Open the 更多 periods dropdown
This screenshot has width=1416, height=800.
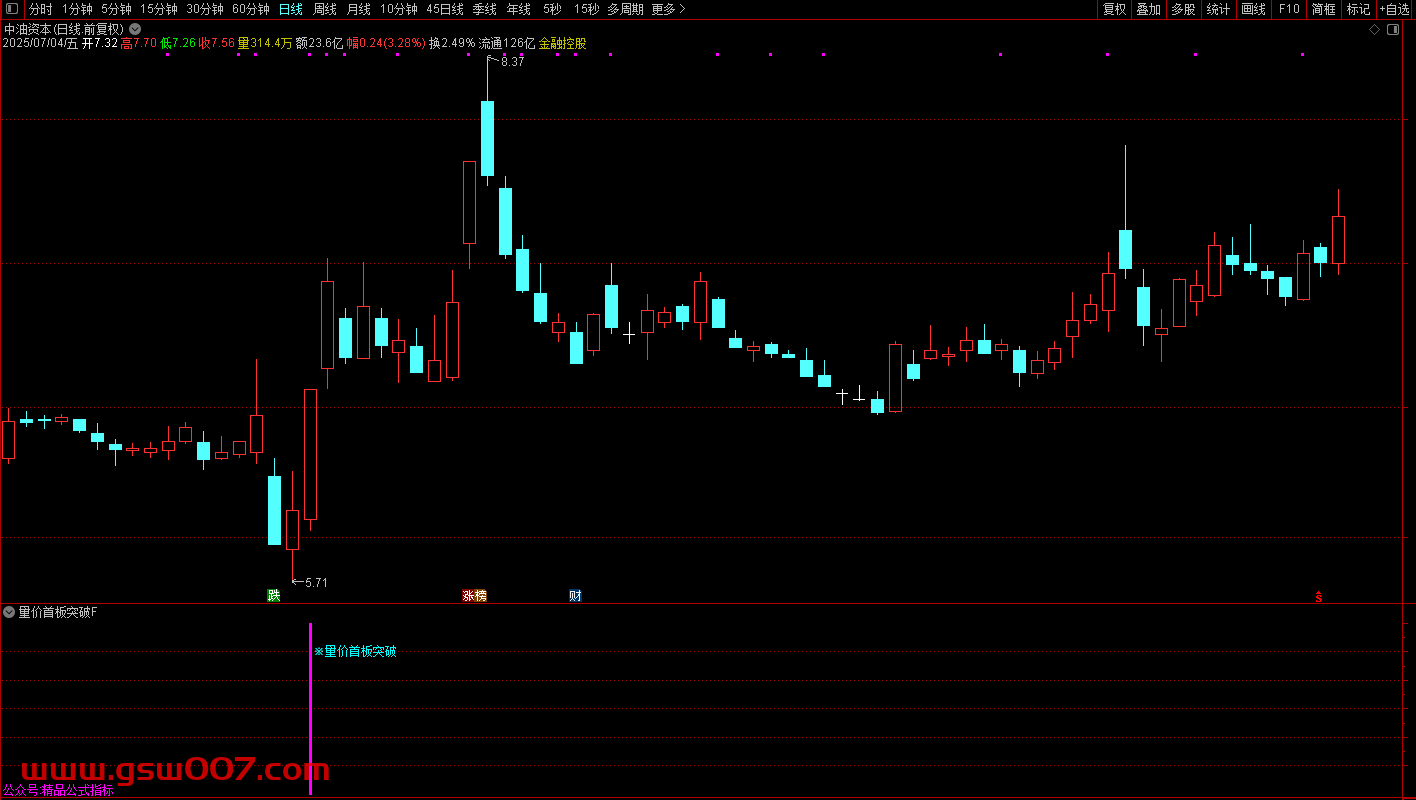tap(668, 9)
